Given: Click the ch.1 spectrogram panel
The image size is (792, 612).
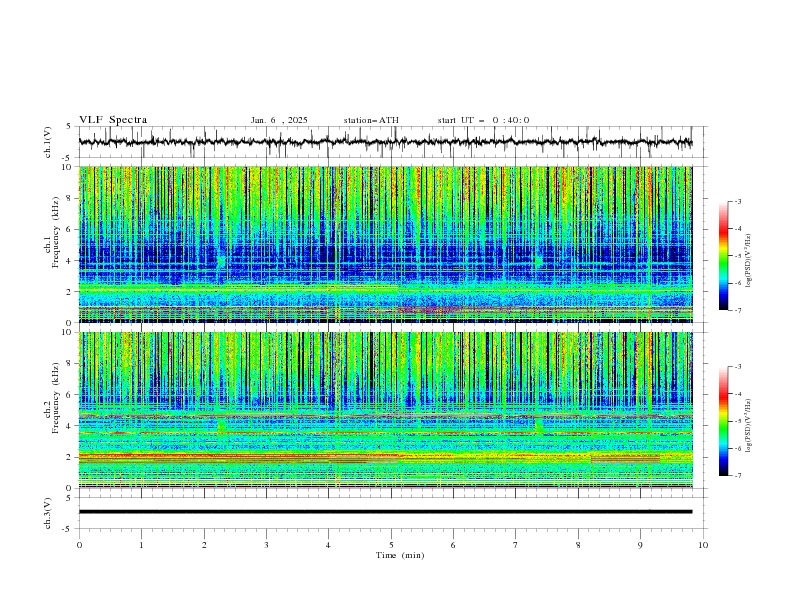Looking at the screenshot, I should pos(385,244).
